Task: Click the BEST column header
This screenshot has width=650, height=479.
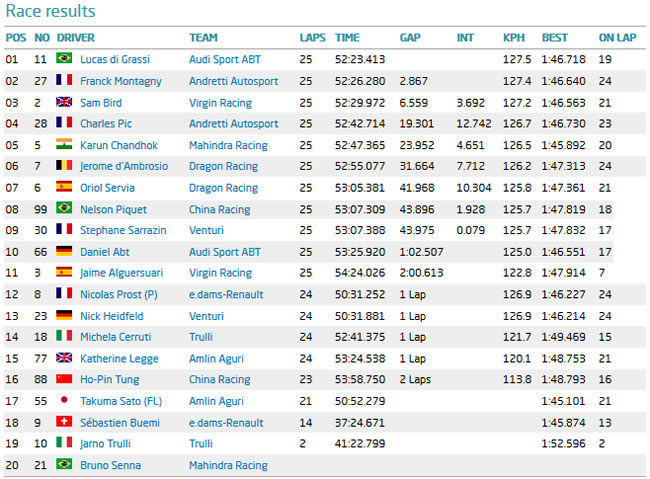Action: (x=555, y=38)
